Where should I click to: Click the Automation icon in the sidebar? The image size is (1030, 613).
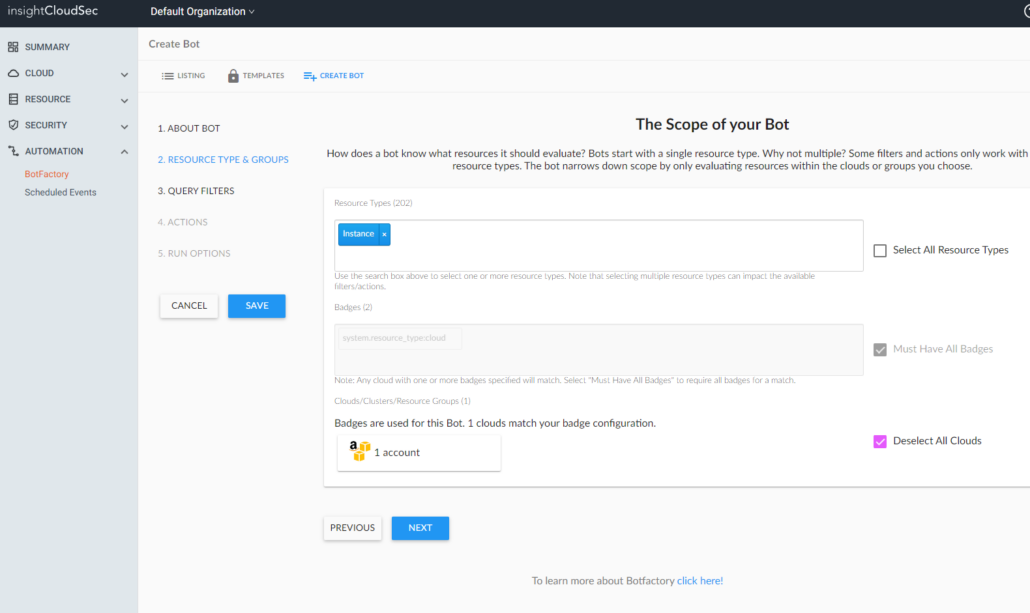tap(14, 151)
